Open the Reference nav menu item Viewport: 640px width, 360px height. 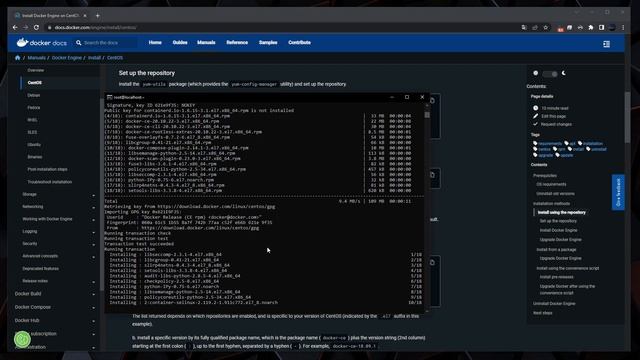pos(237,42)
